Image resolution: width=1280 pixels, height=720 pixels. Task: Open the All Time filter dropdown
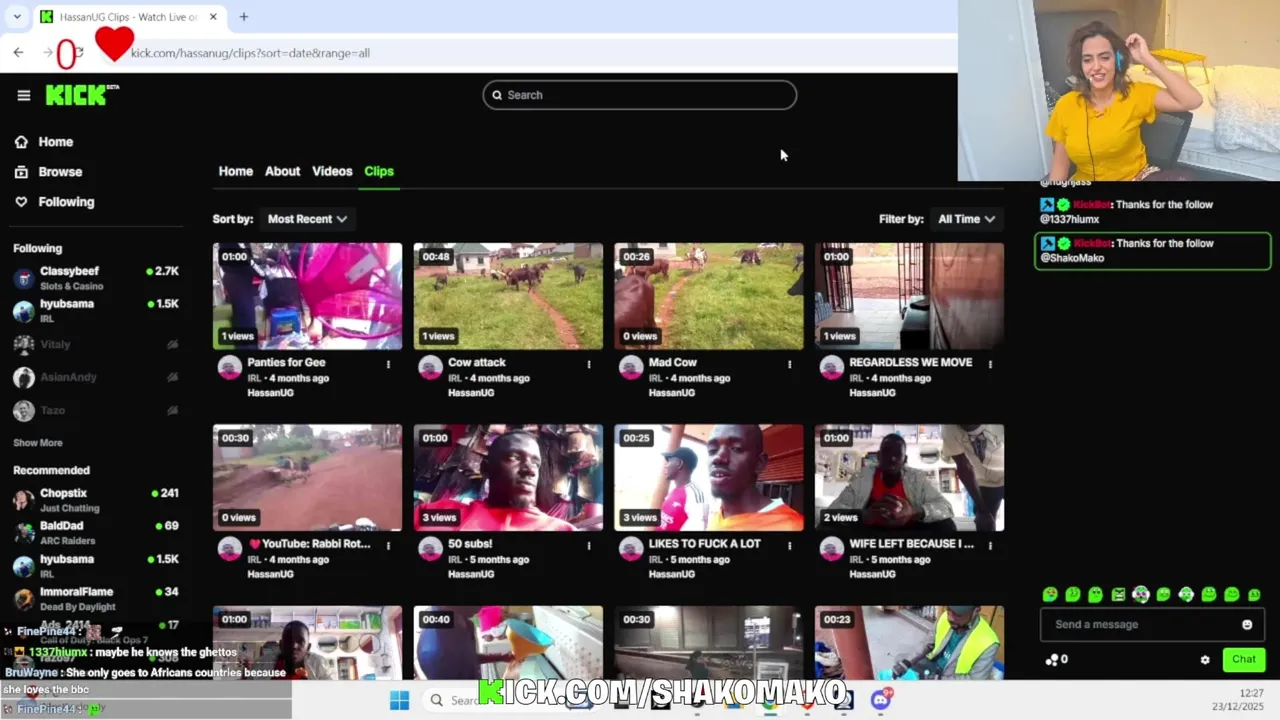(966, 219)
